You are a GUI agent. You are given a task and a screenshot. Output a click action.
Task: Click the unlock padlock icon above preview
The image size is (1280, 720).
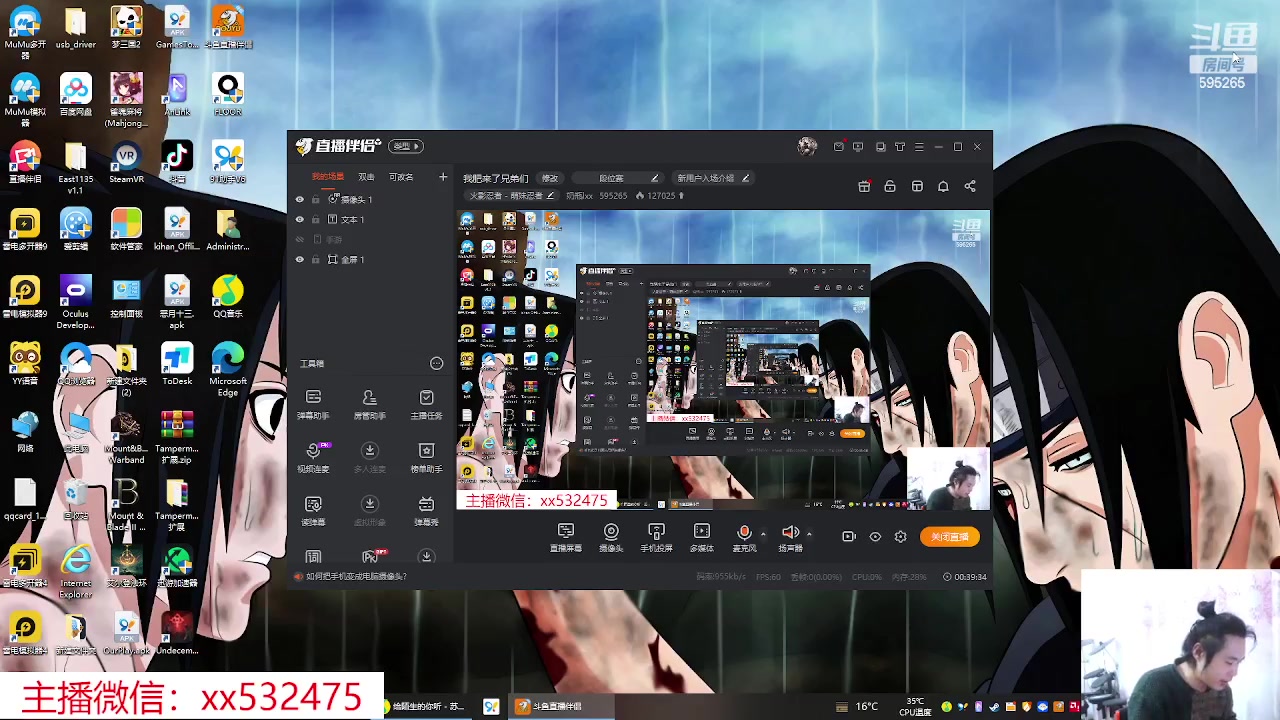click(890, 186)
